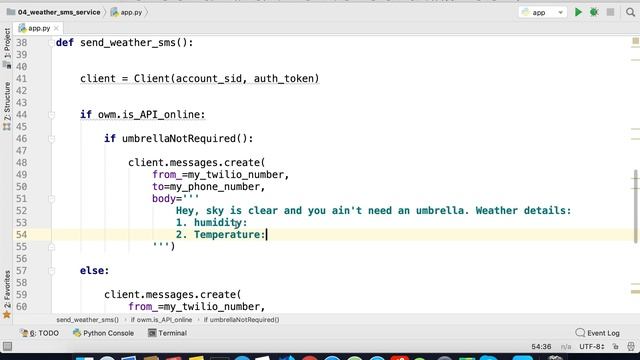Click the star icon on Favorites tab

tap(7, 315)
